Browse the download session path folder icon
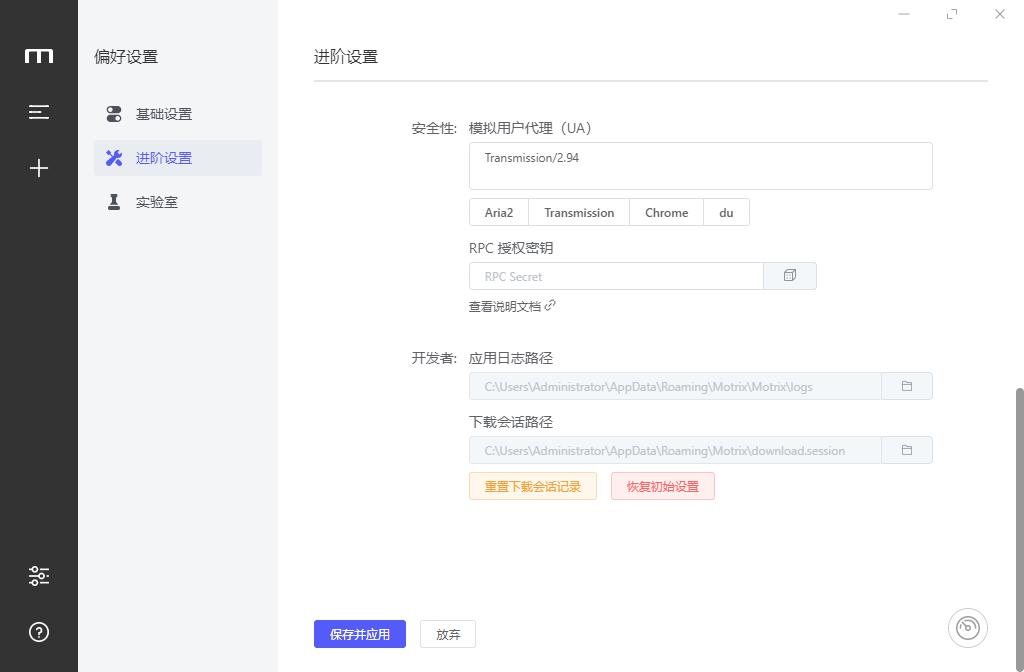 [x=905, y=449]
